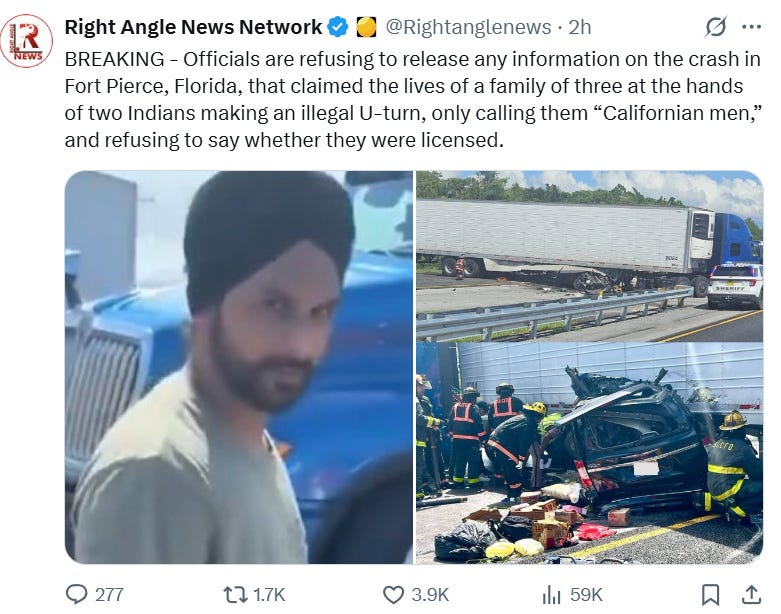The image size is (781, 614).
Task: Open the share upload icon
Action: (752, 595)
